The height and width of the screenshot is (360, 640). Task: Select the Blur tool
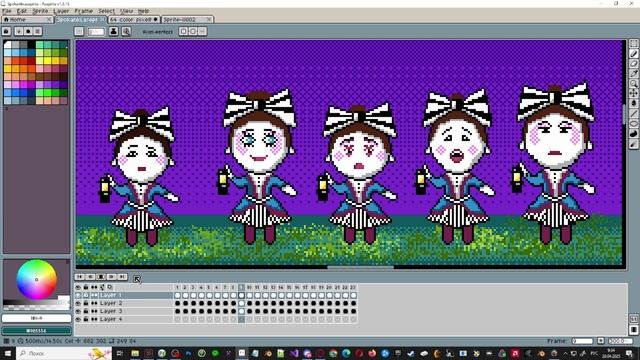click(633, 144)
